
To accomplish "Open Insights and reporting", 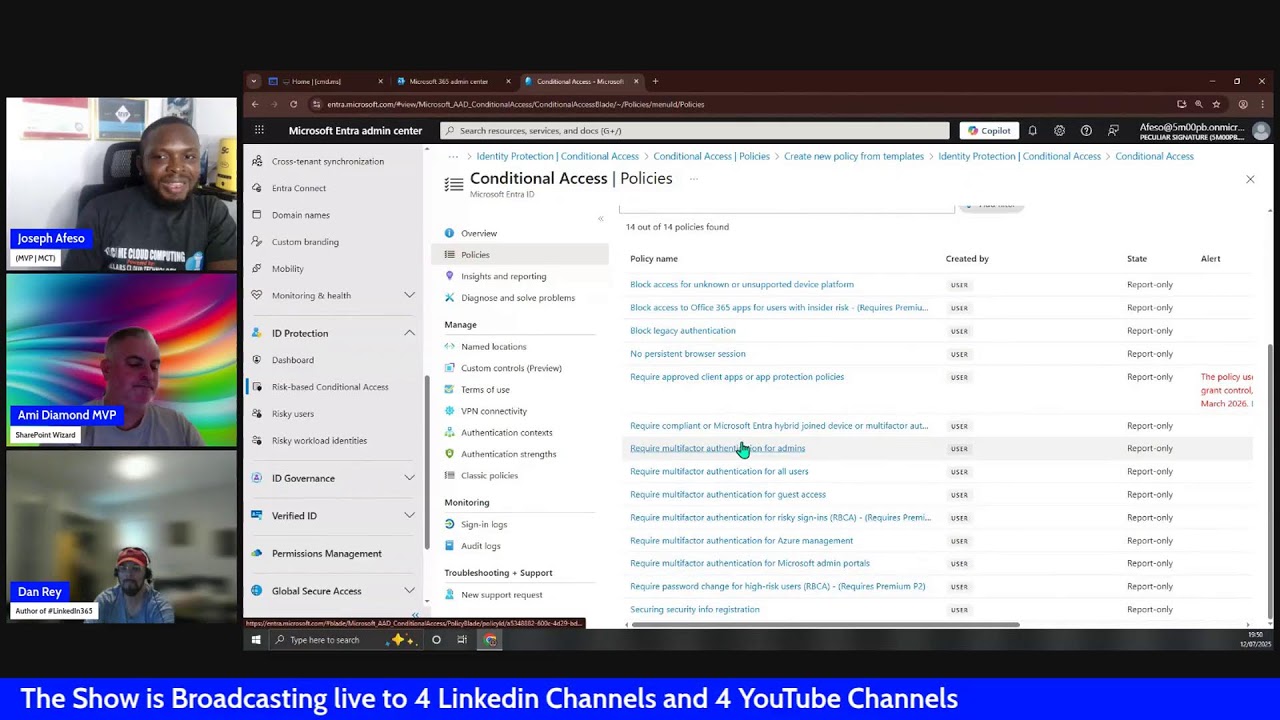I will 503,276.
